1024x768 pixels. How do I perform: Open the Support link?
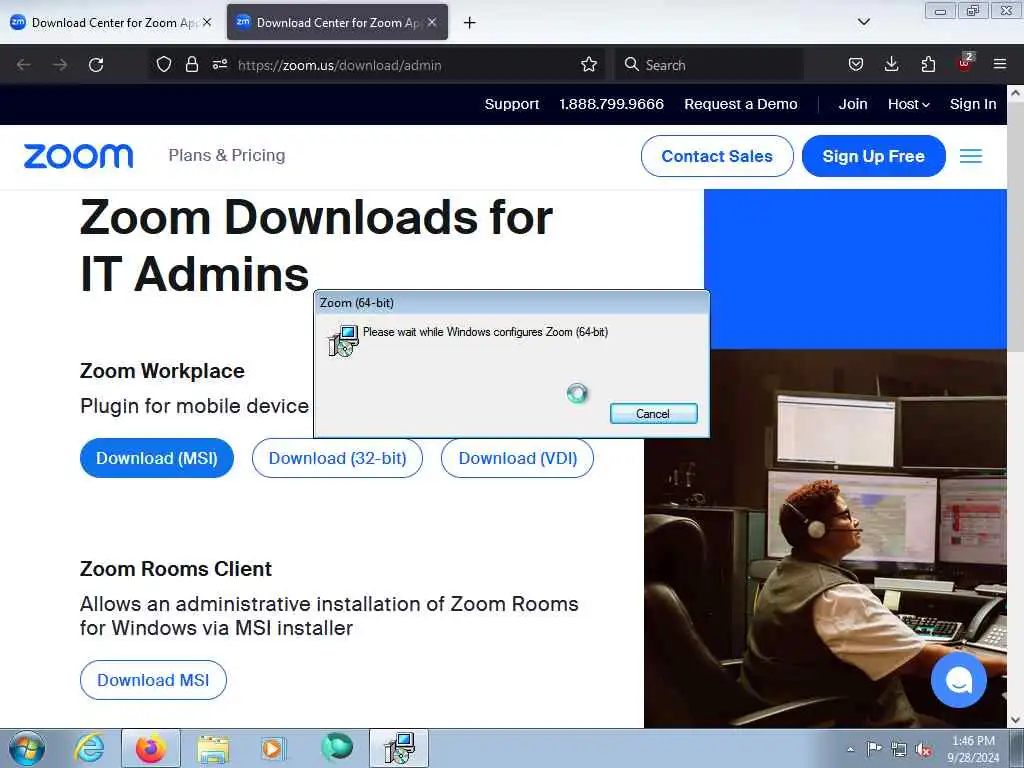pos(511,104)
